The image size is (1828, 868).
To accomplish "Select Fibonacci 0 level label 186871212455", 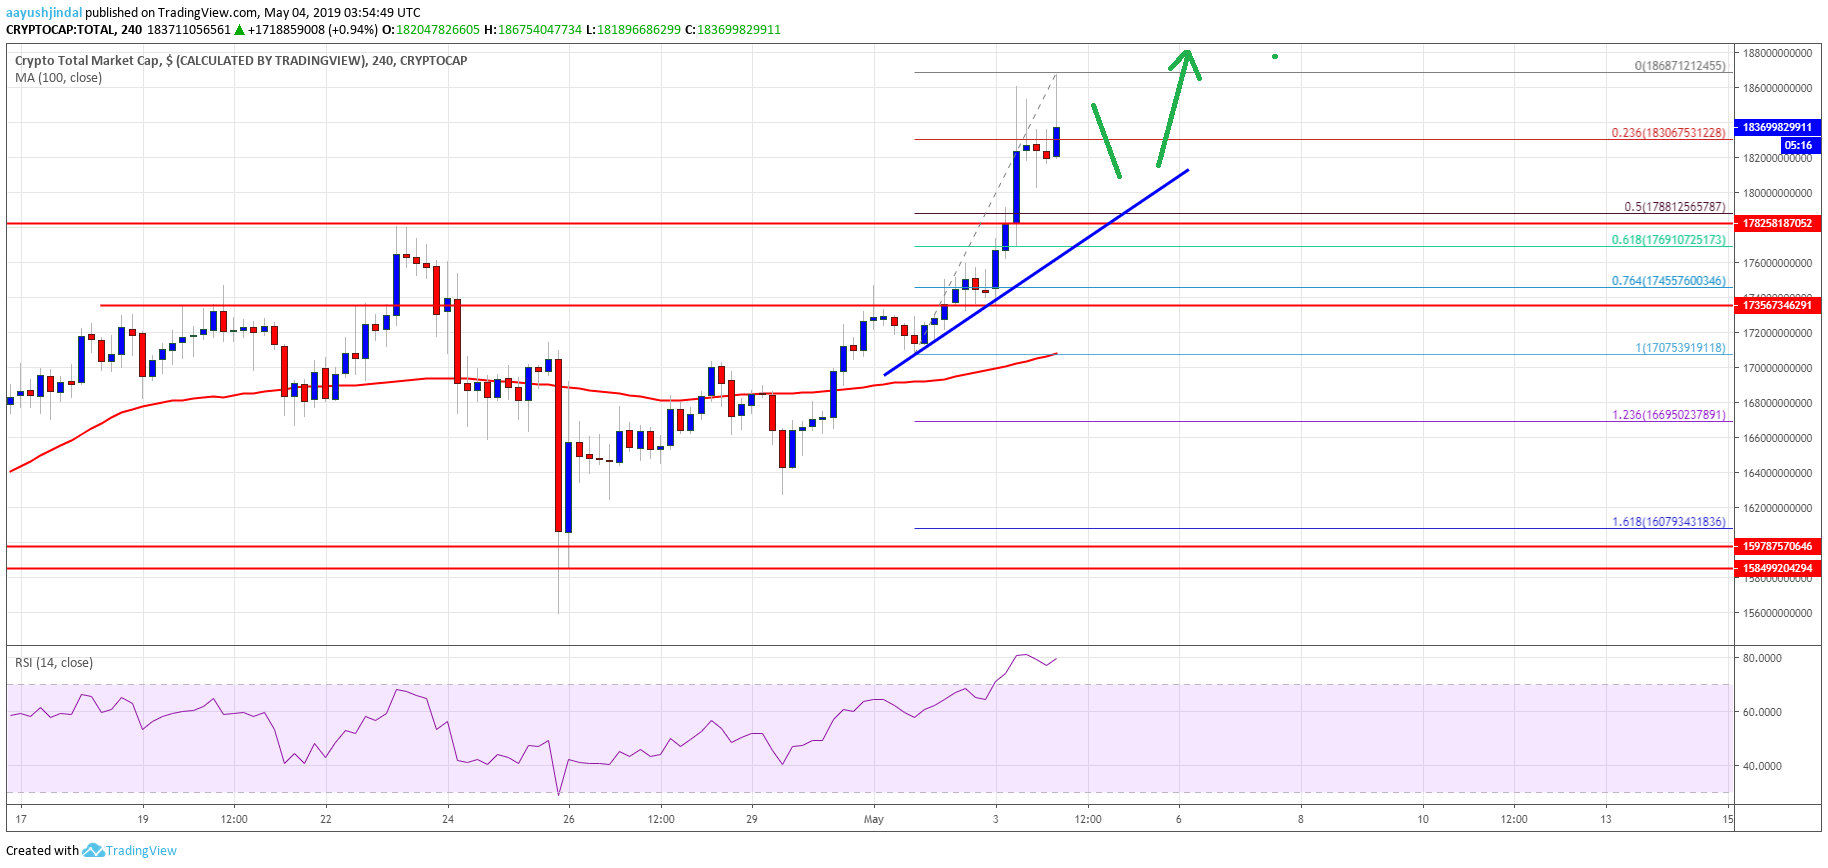I will coord(1680,66).
